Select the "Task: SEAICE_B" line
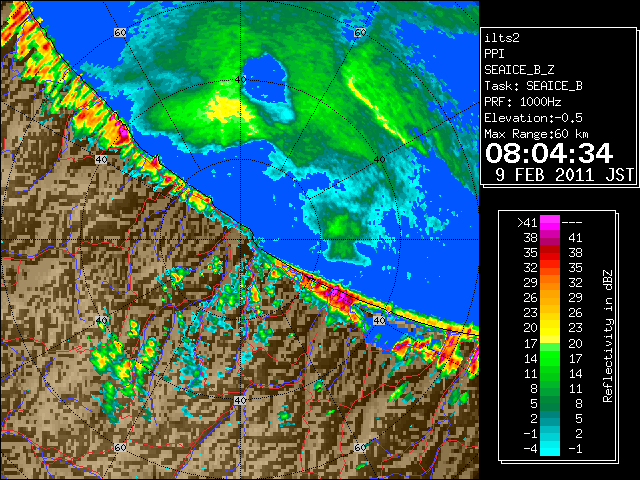This screenshot has width=640, height=480. click(533, 86)
